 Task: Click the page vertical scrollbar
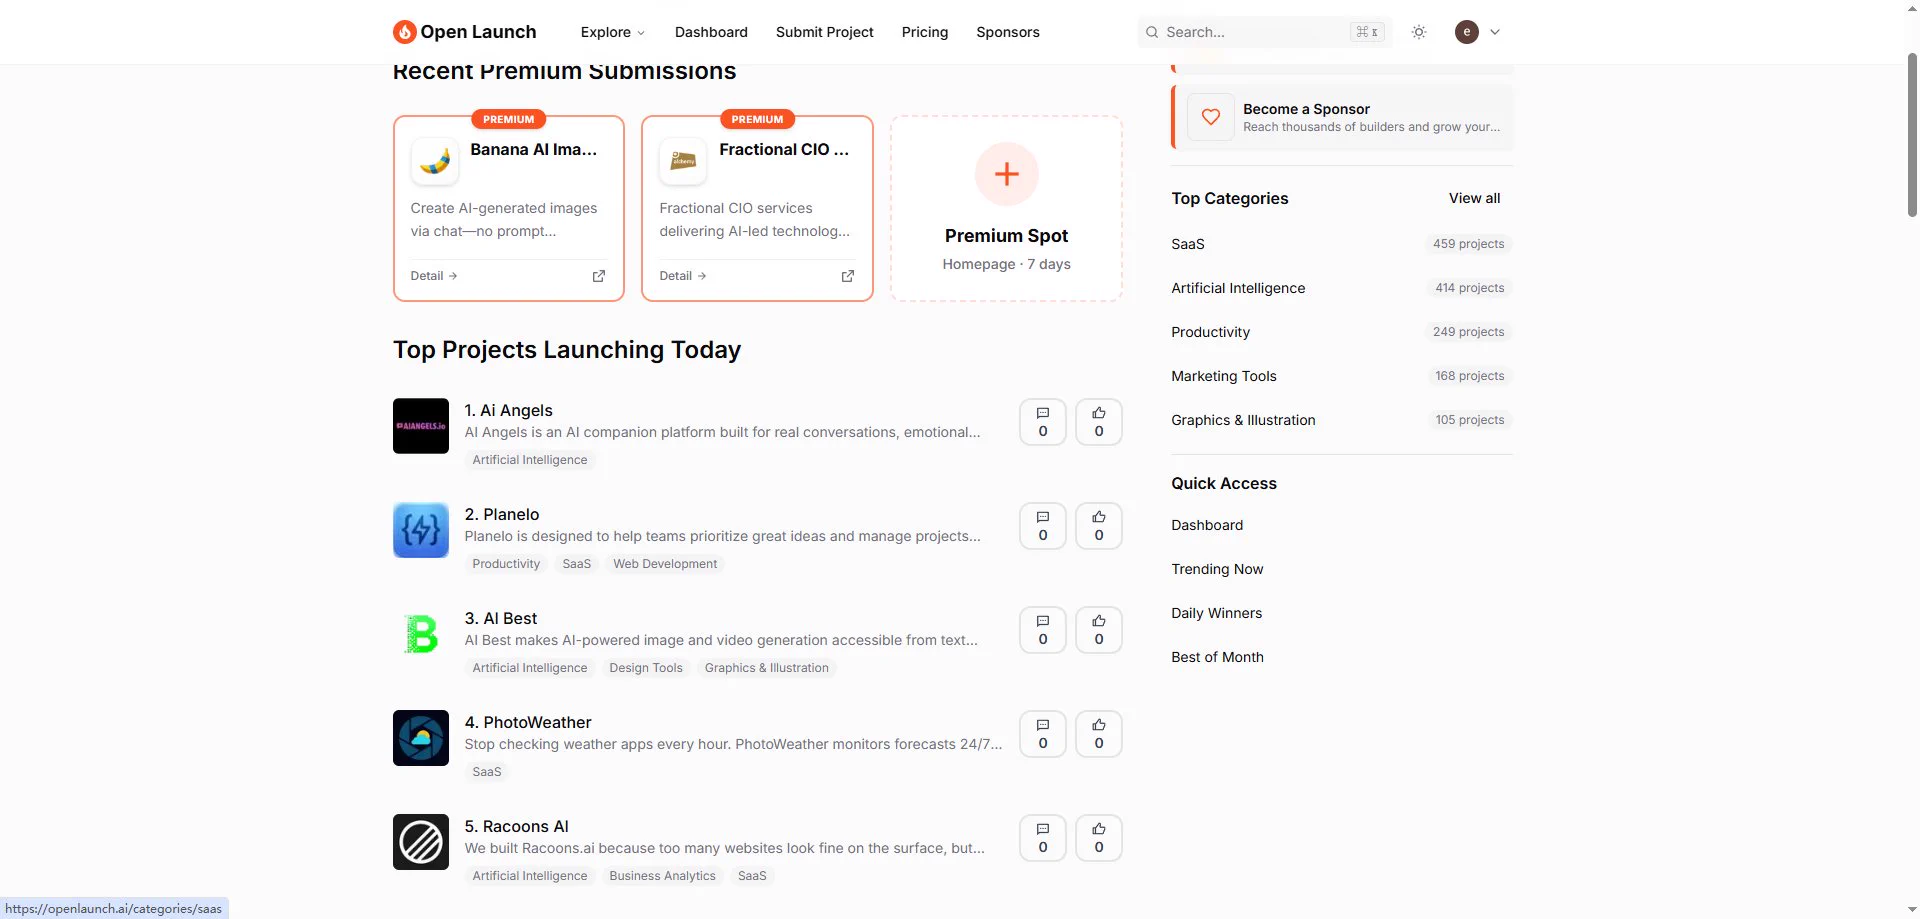pos(1912,135)
